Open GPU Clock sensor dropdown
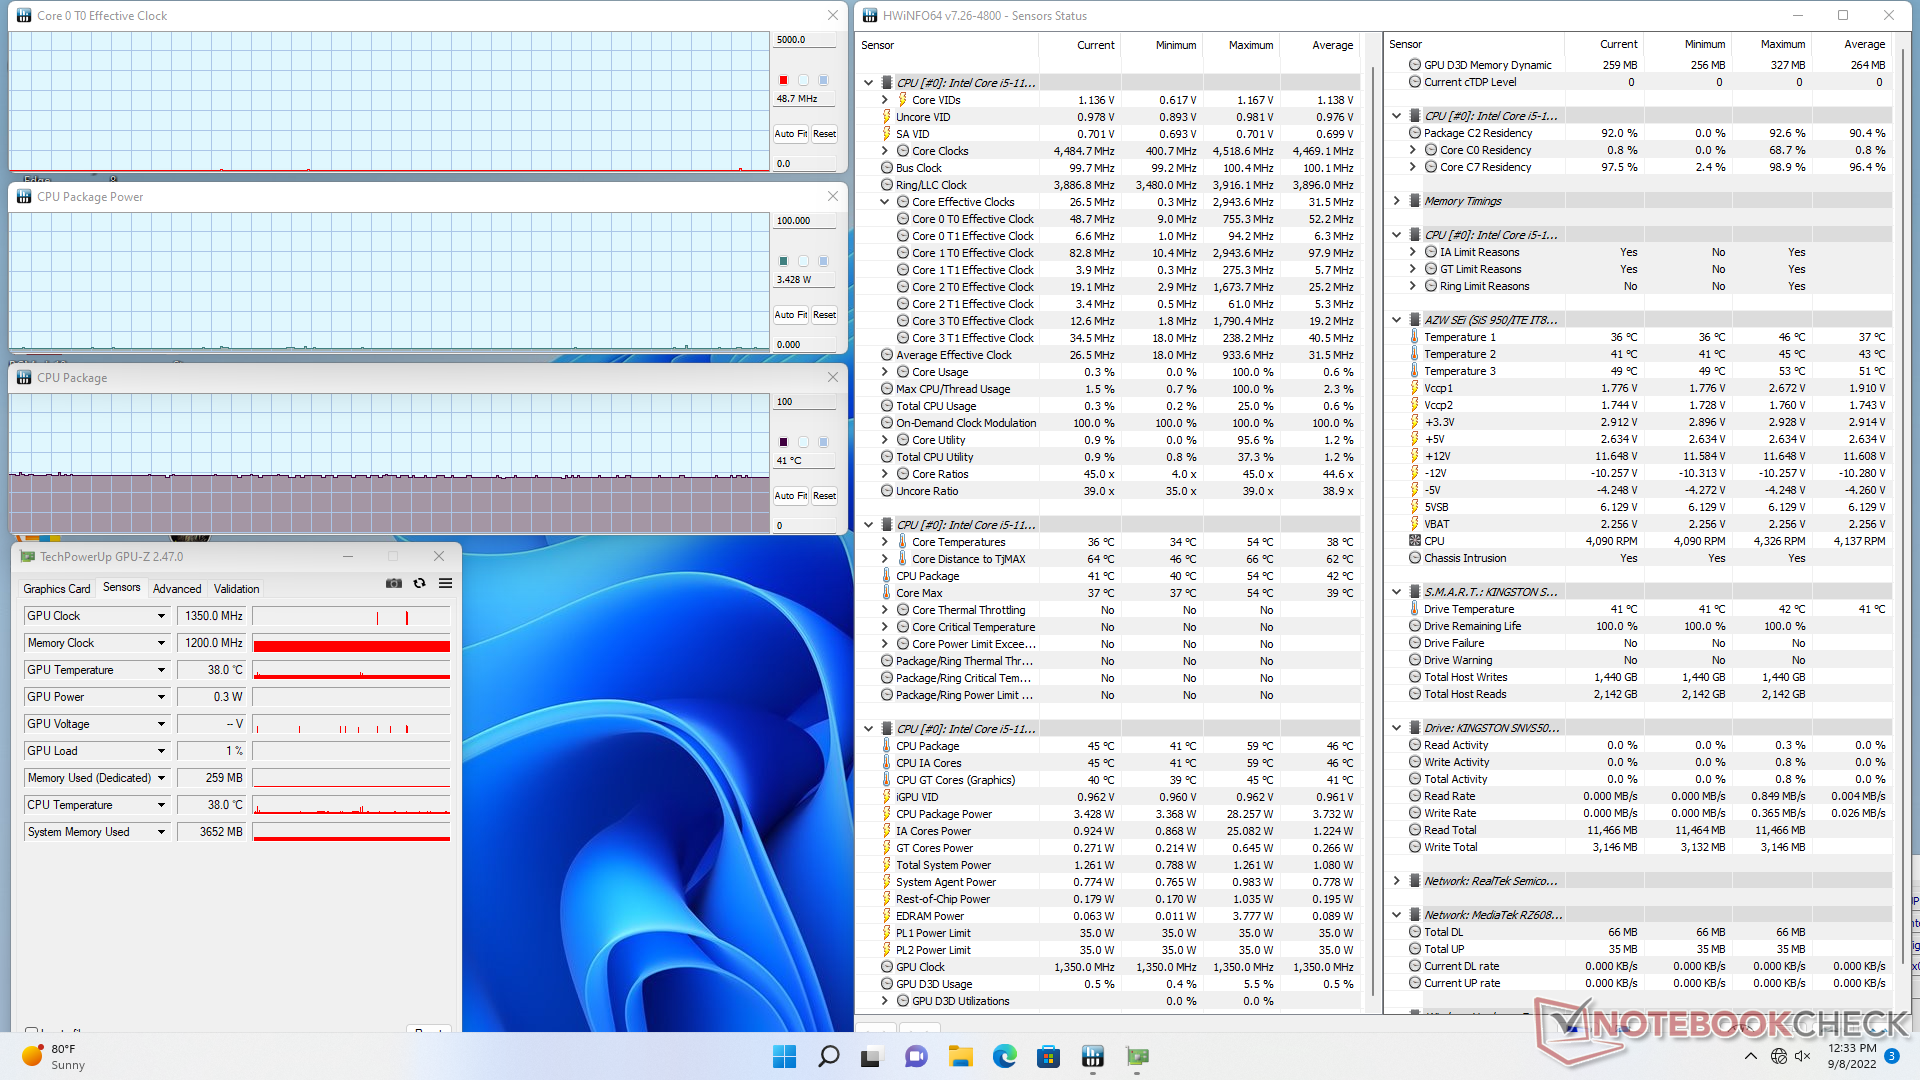This screenshot has width=1920, height=1080. (x=161, y=616)
